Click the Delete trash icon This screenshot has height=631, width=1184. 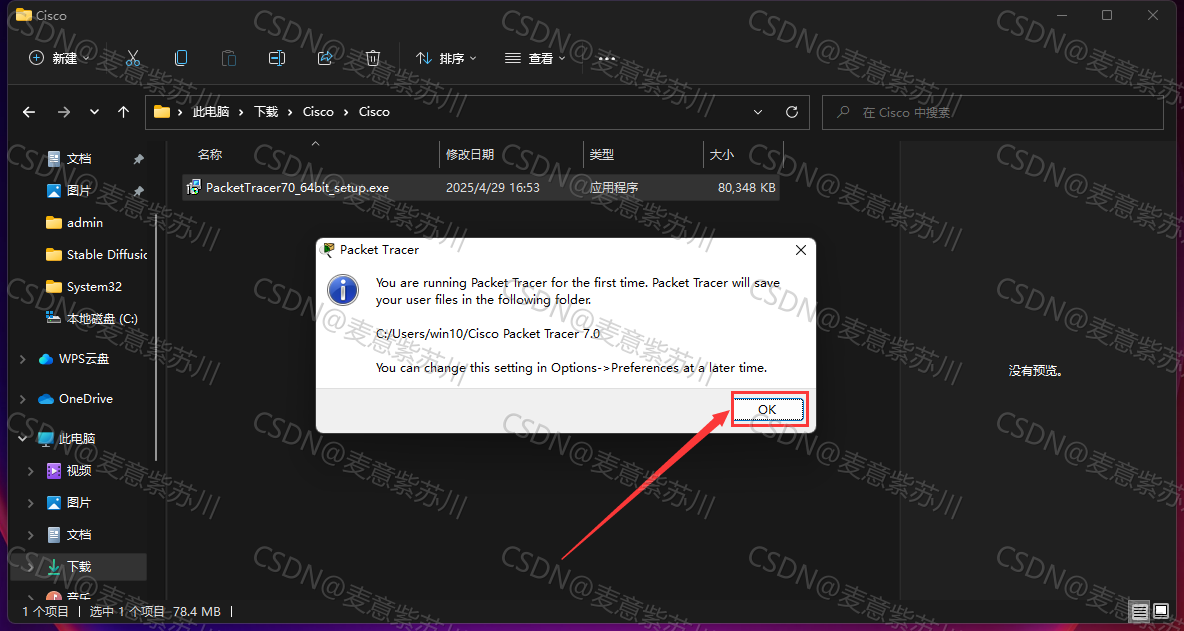point(372,58)
